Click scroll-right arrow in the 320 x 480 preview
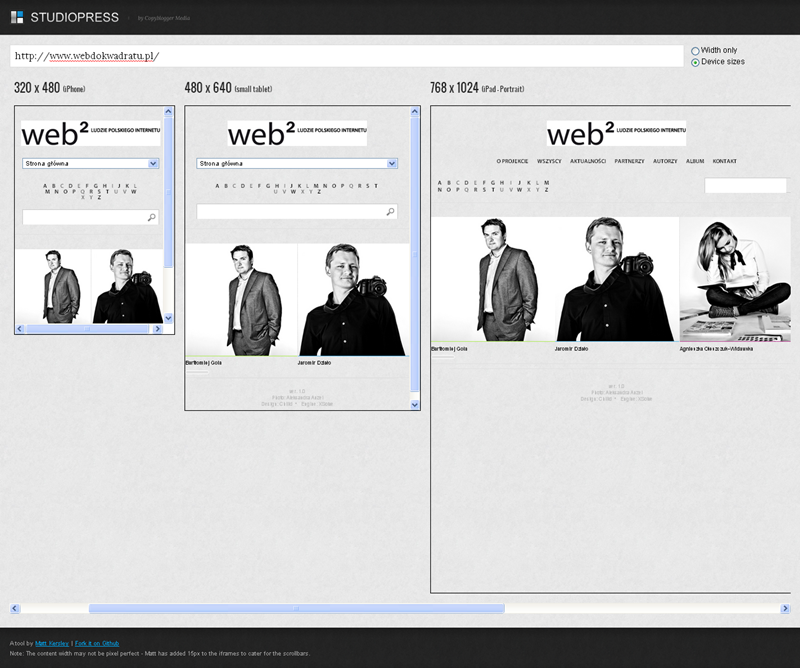The height and width of the screenshot is (668, 800). 157,329
